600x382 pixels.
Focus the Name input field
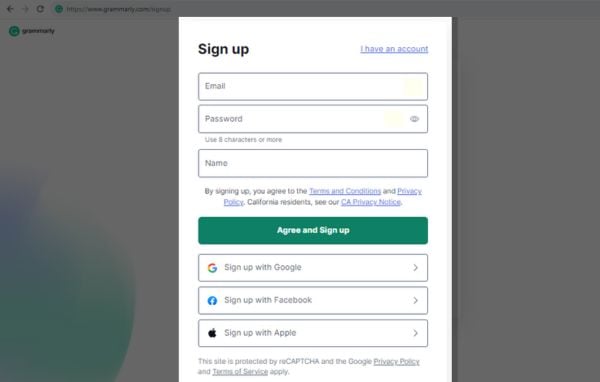313,163
